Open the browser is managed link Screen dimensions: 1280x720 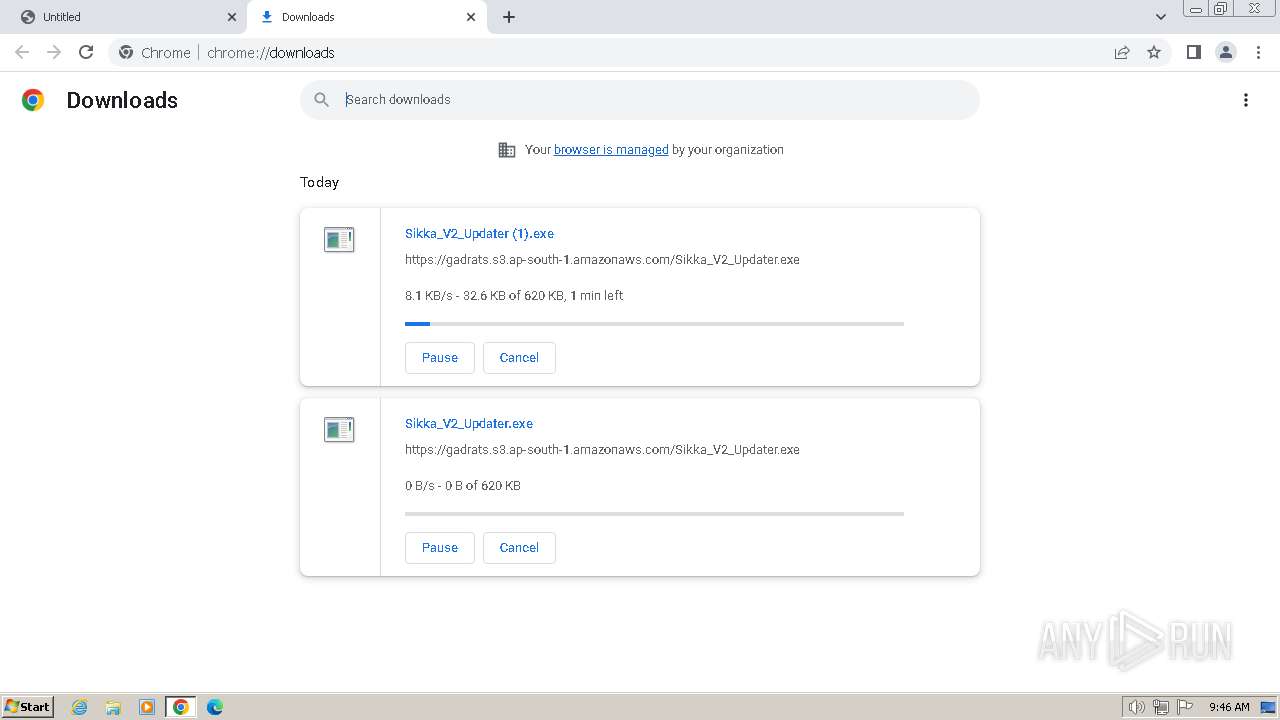coord(611,150)
